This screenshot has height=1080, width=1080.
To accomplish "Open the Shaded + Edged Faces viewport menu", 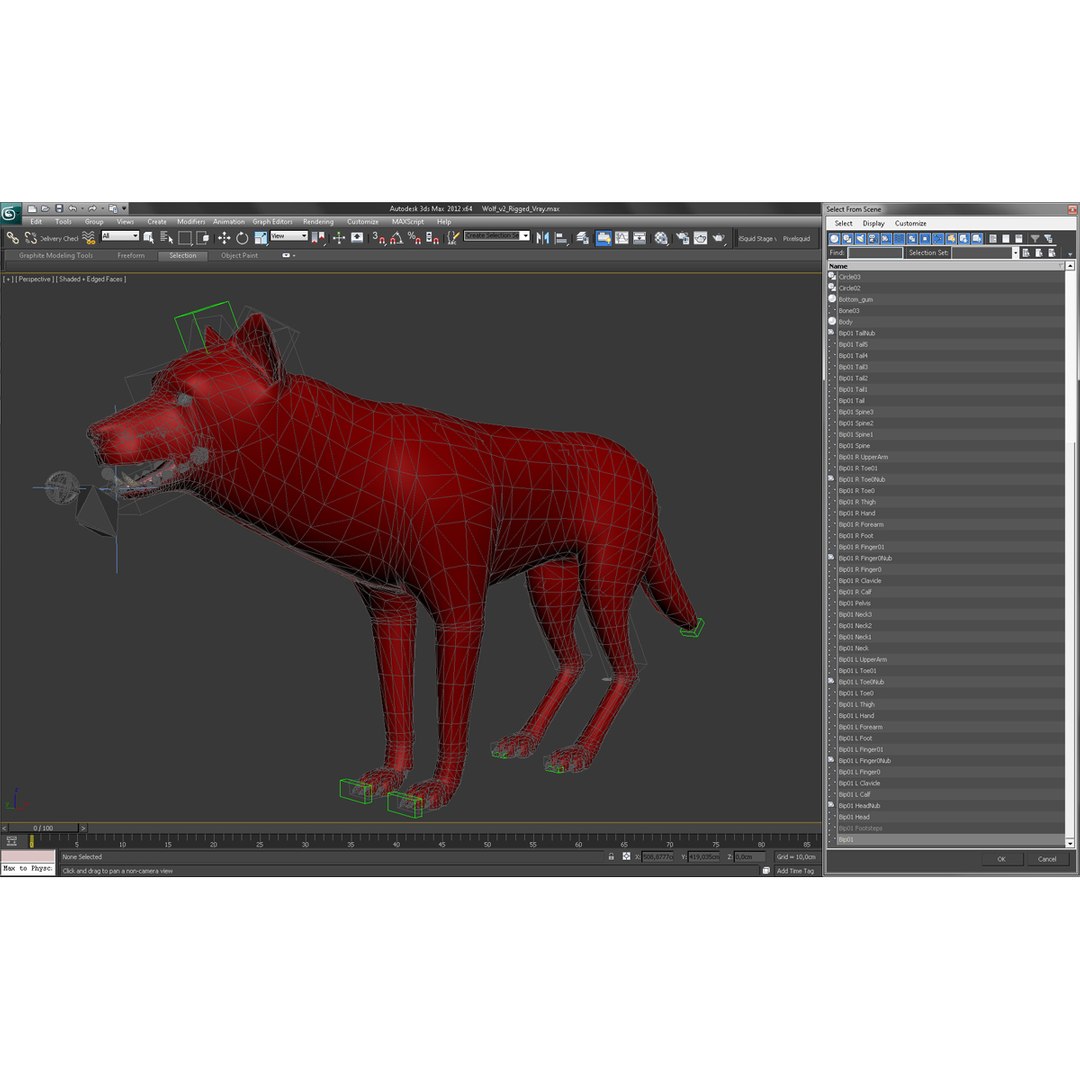I will (90, 280).
